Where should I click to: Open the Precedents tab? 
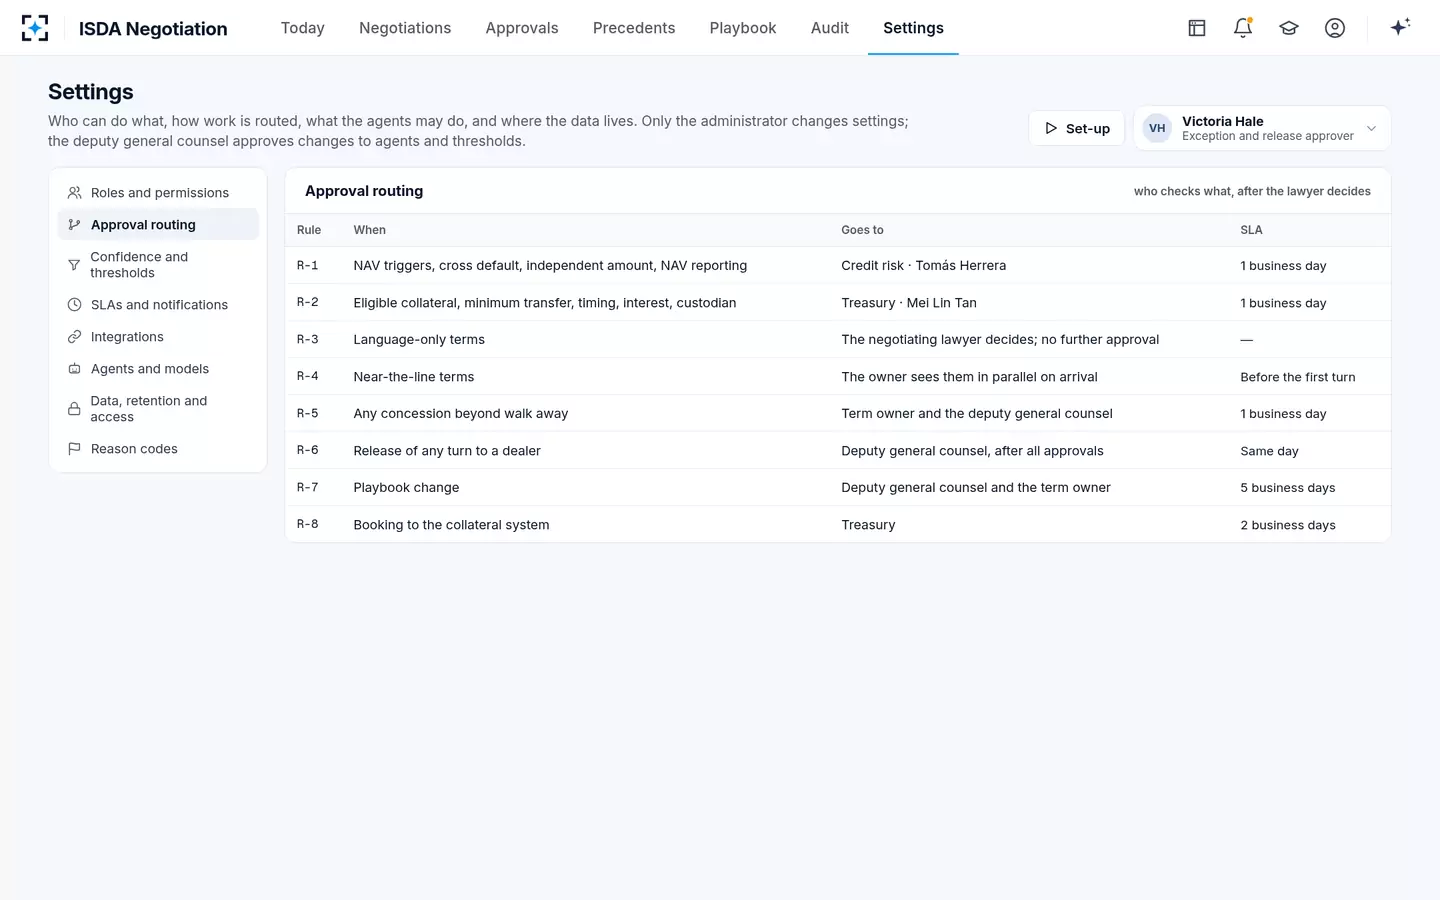click(x=634, y=28)
